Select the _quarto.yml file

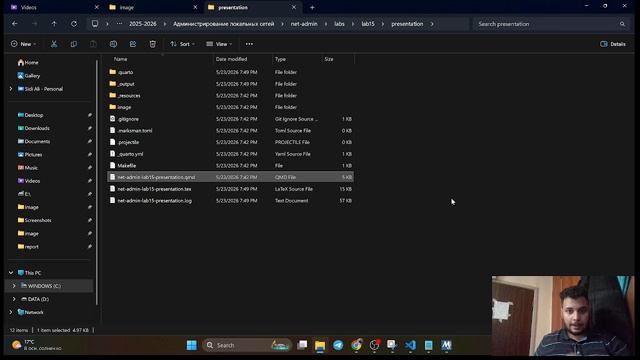[x=230, y=154]
